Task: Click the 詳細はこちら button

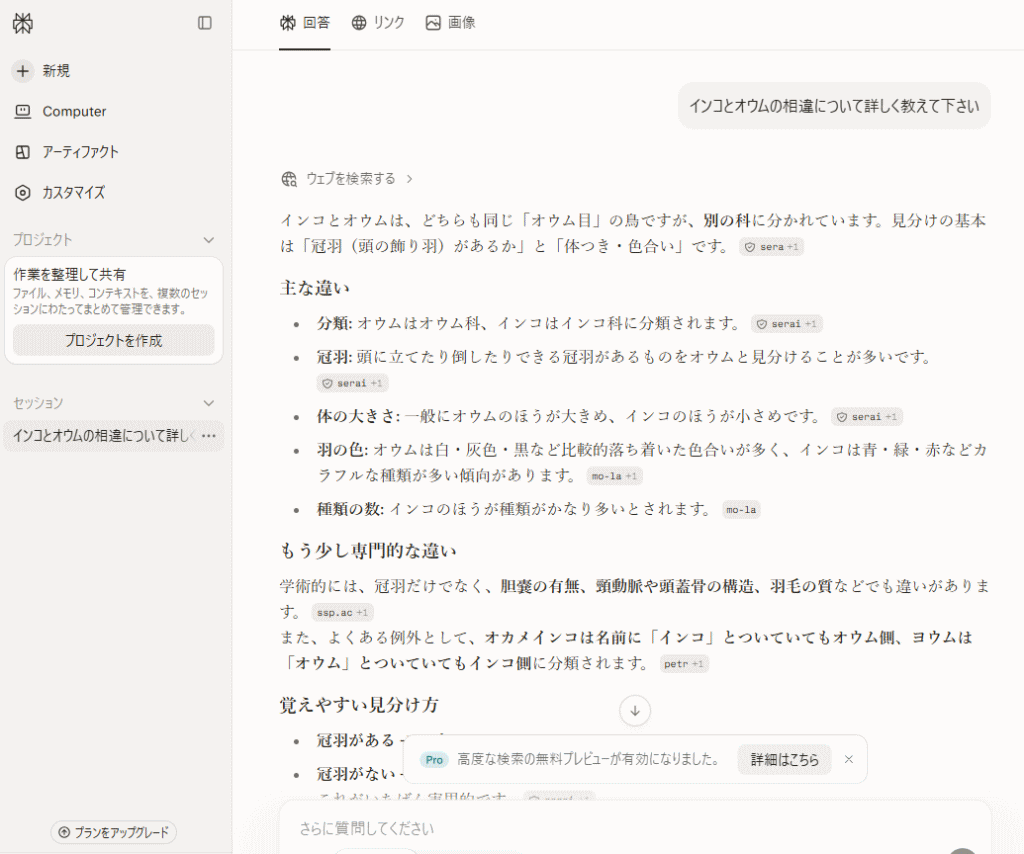Action: pyautogui.click(x=784, y=759)
